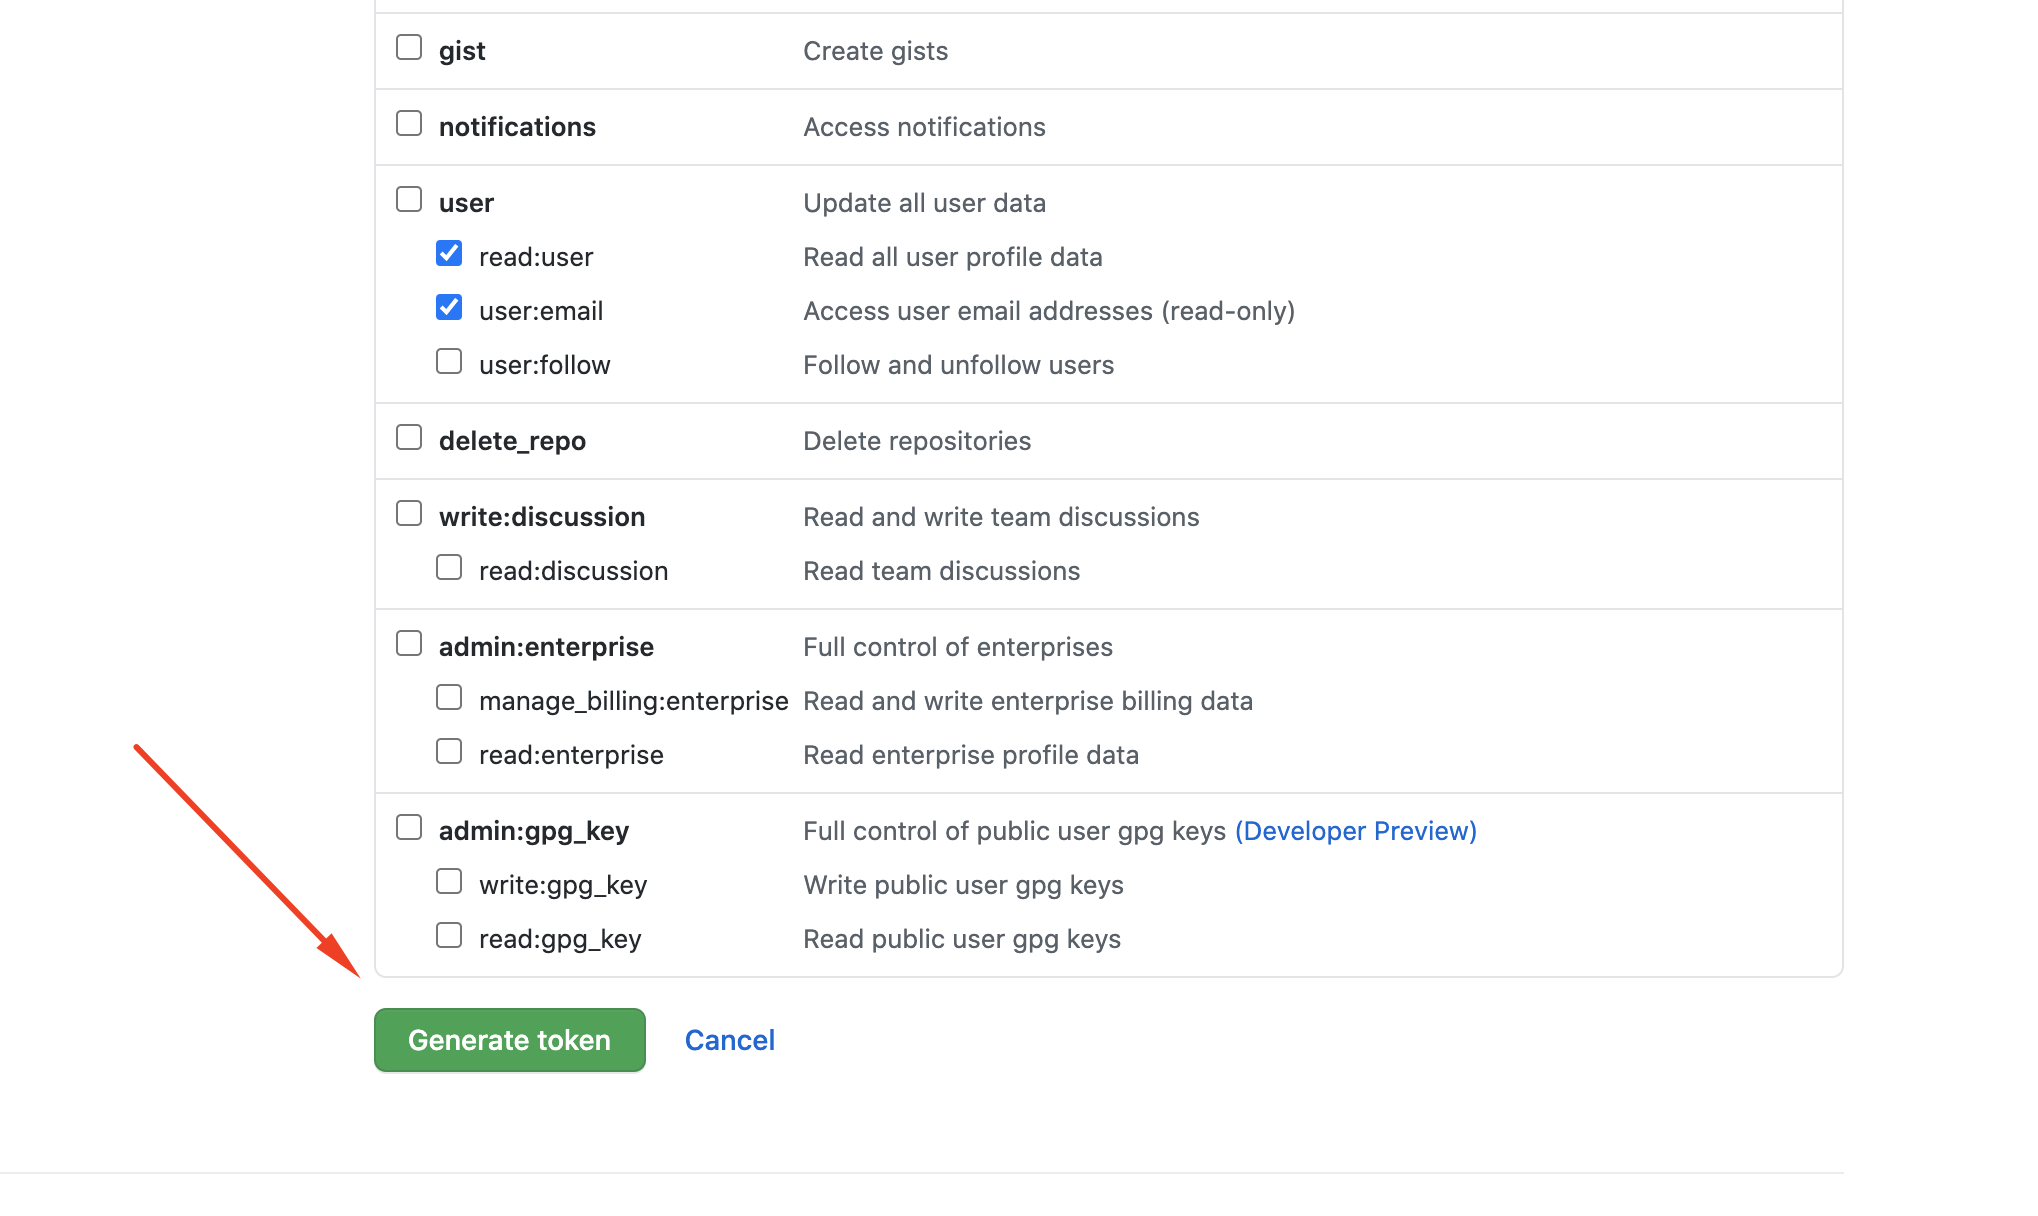Check the read:gpg_key scope
The height and width of the screenshot is (1216, 2038).
449,934
